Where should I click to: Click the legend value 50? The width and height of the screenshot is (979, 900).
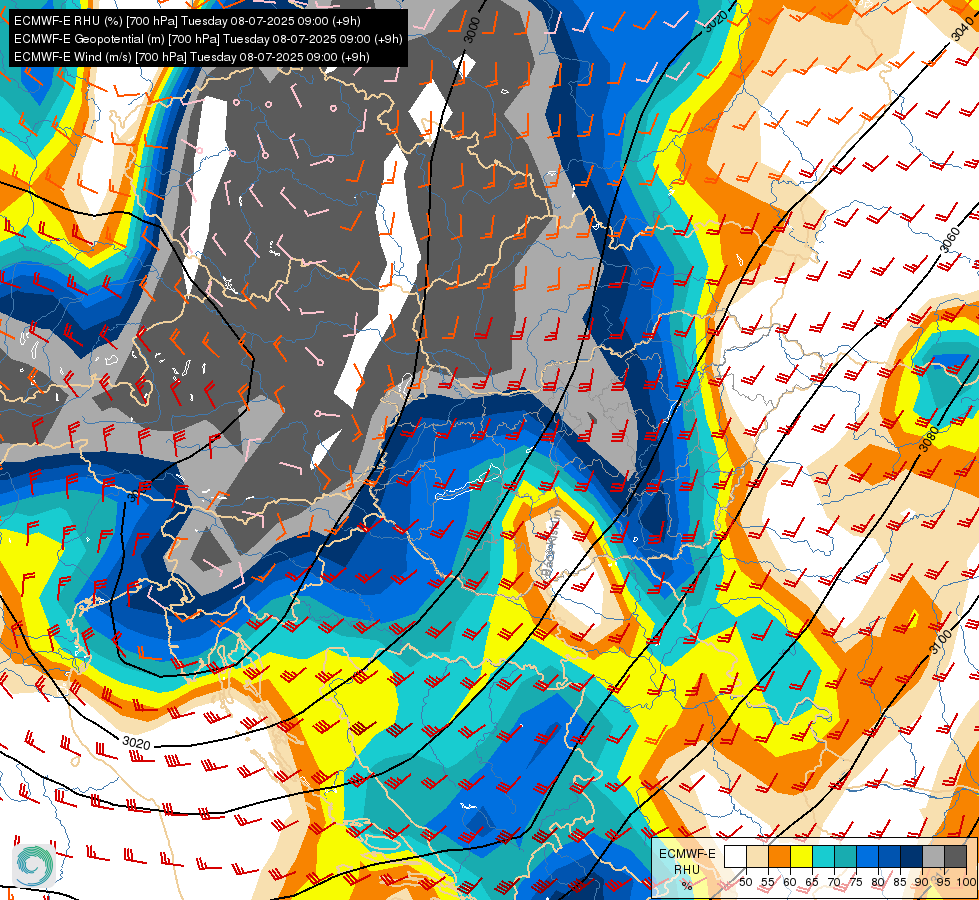(745, 882)
